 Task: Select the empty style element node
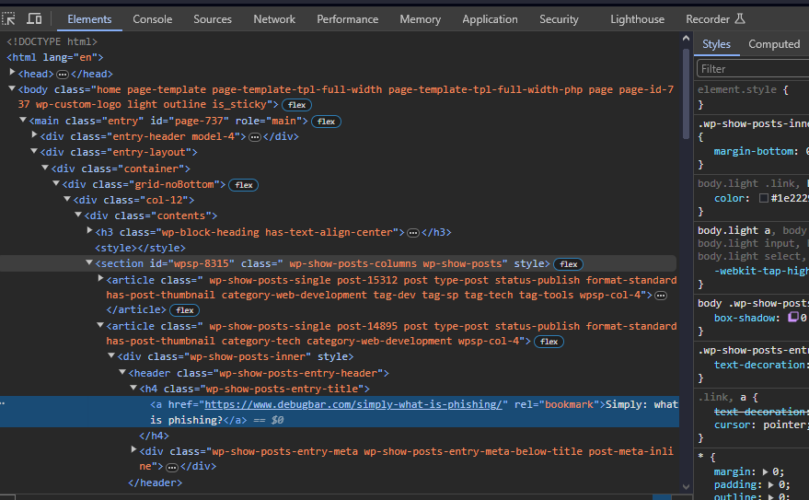(x=140, y=248)
